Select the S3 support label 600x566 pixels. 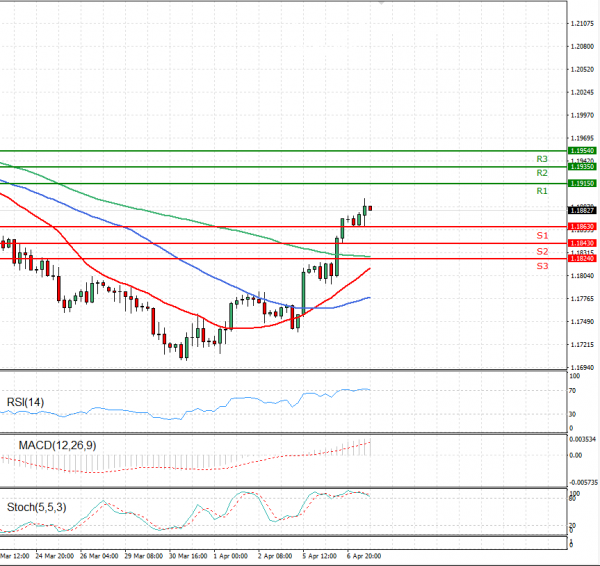(541, 266)
